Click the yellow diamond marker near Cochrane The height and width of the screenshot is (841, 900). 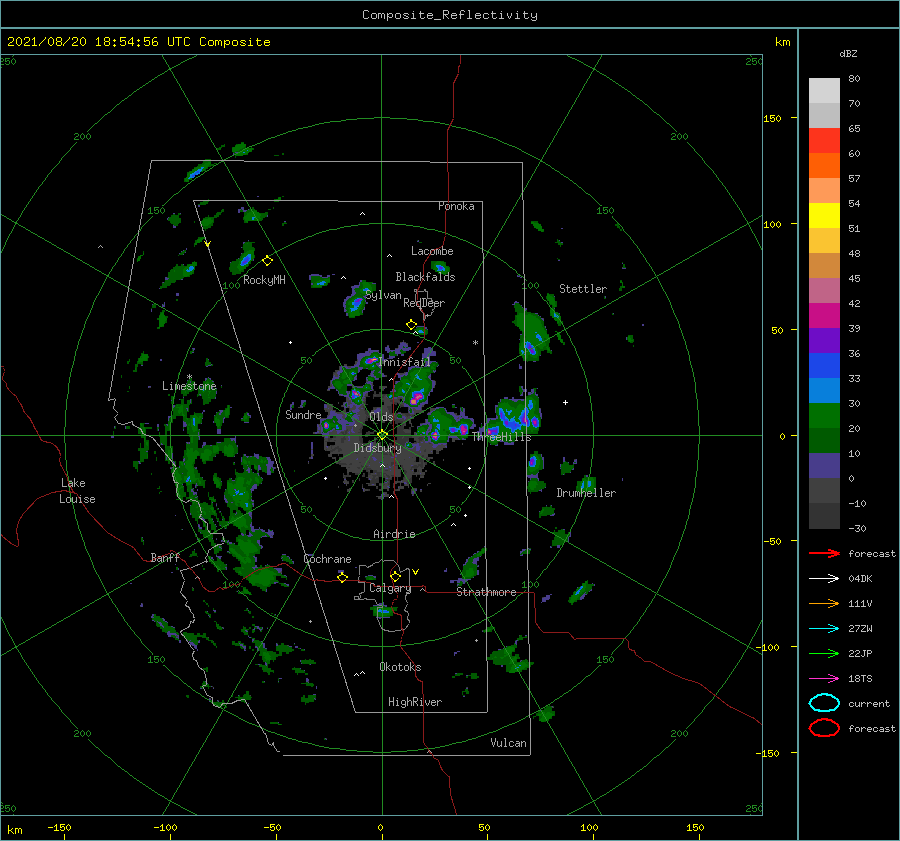(x=342, y=577)
